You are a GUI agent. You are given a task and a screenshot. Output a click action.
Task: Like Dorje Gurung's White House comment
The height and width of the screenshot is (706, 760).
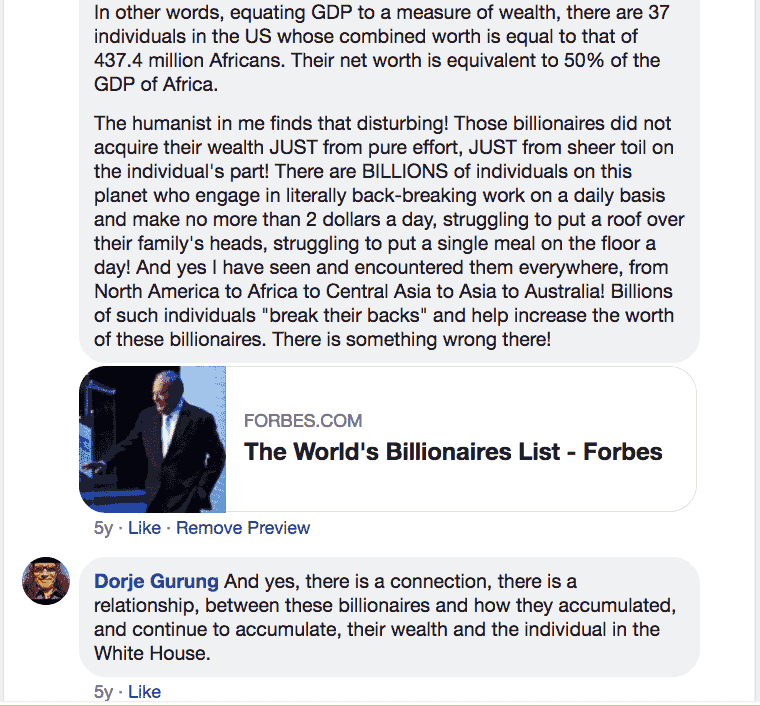tap(144, 692)
